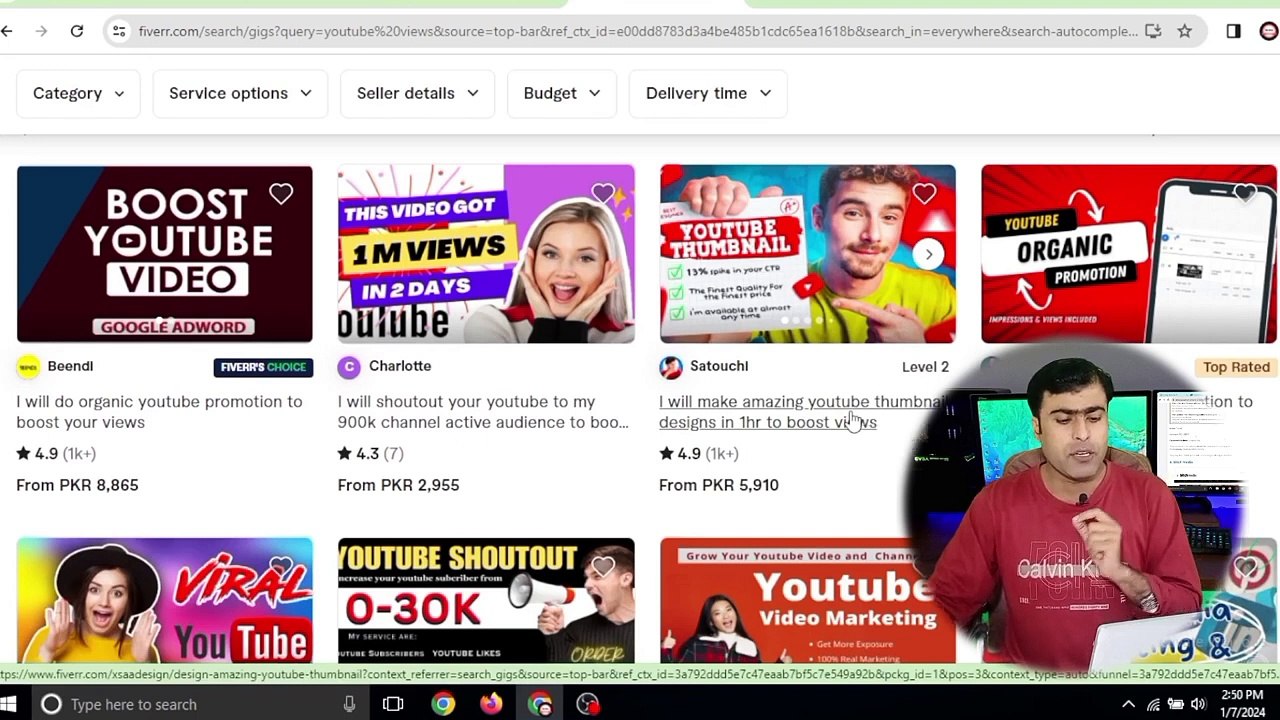Open "I will make amazing youtube thumbnail" gig

coord(800,412)
